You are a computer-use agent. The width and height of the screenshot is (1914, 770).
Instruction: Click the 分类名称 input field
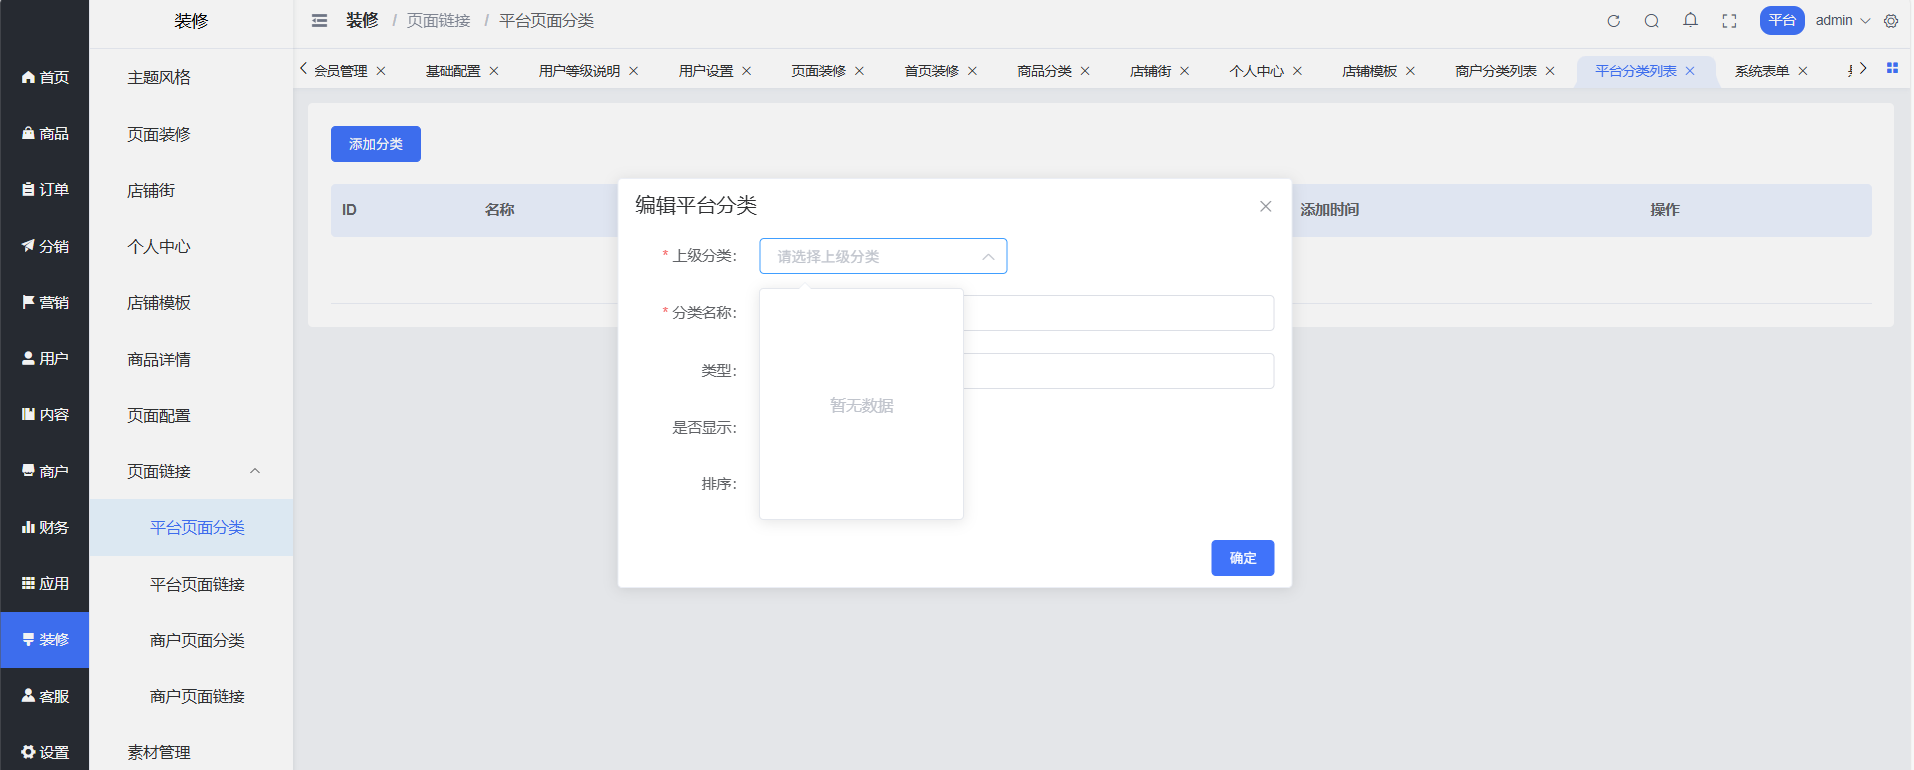(1117, 313)
